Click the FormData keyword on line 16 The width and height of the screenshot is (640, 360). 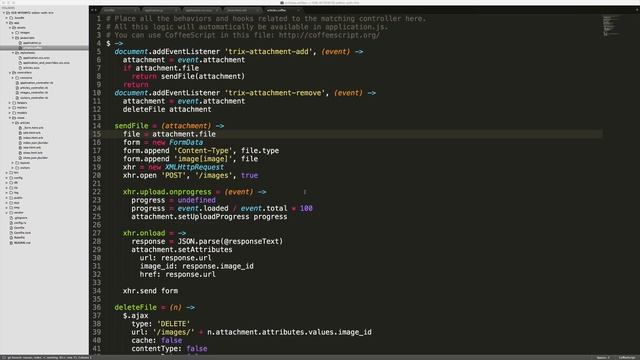[x=186, y=142]
